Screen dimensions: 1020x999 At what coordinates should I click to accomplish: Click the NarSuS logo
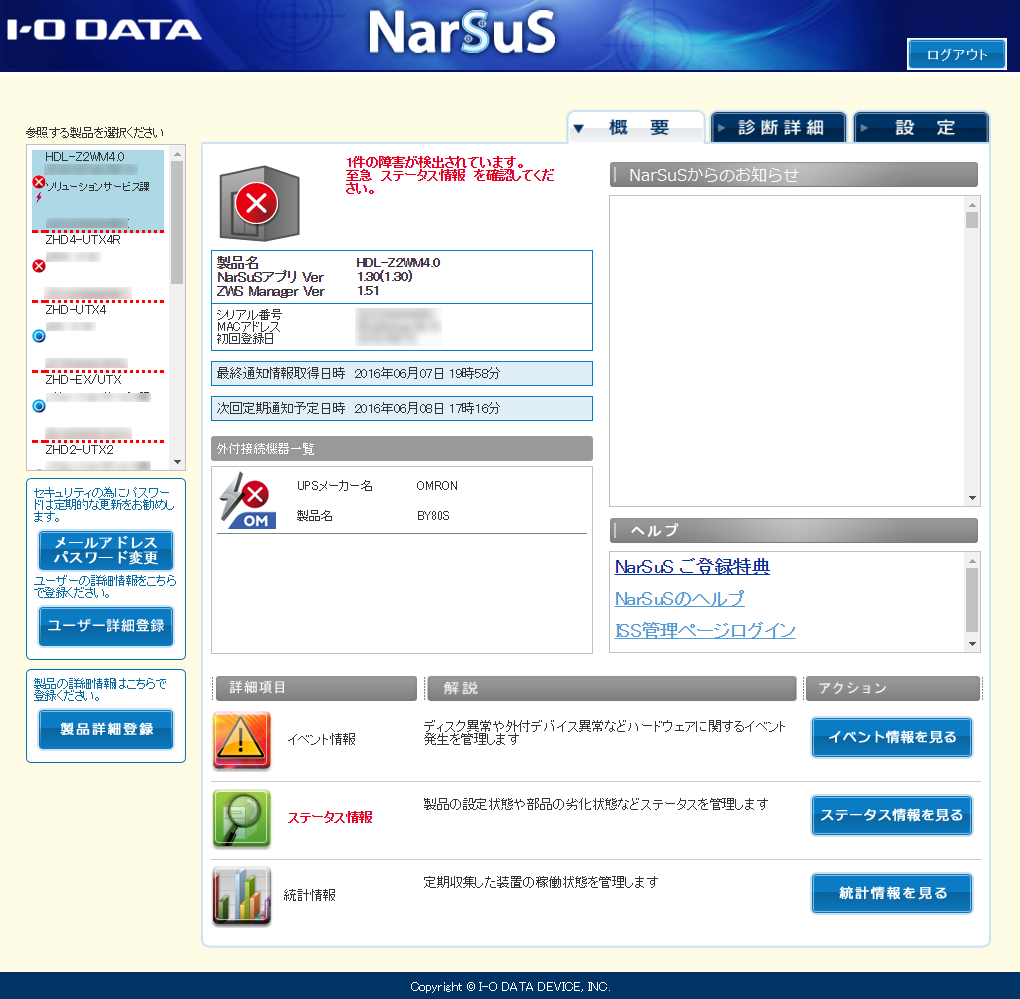462,31
